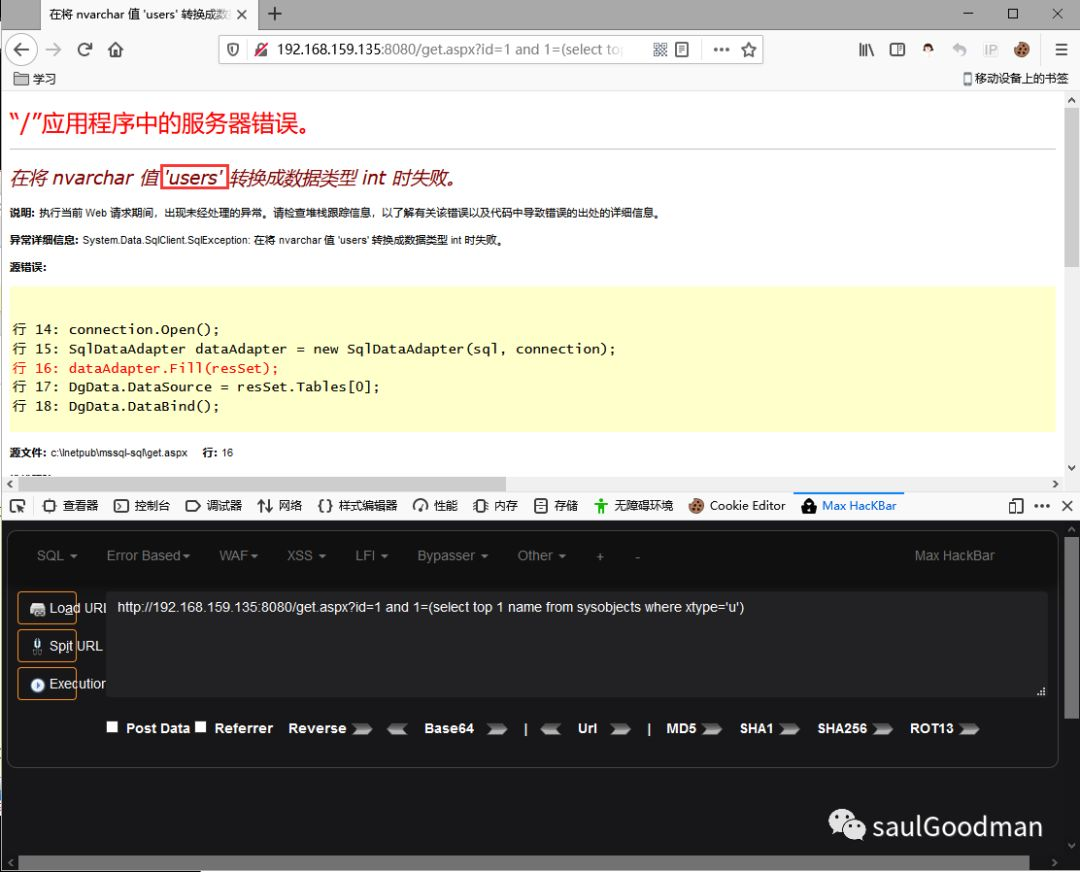Expand the Error Based dropdown
The height and width of the screenshot is (872, 1080).
tap(148, 556)
